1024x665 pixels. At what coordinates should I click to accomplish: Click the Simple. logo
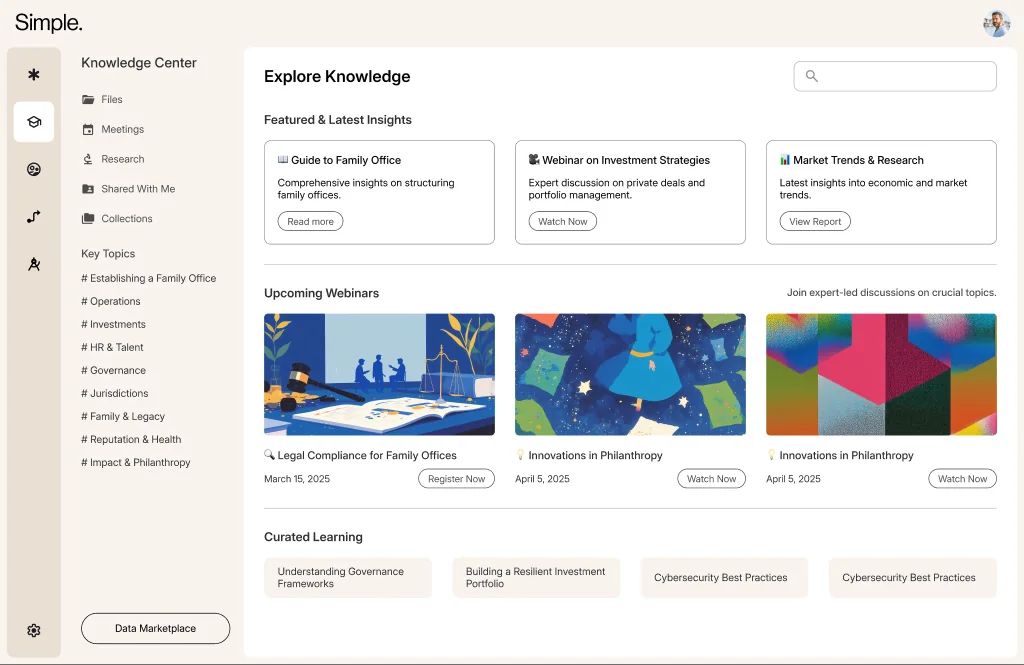pyautogui.click(x=48, y=22)
